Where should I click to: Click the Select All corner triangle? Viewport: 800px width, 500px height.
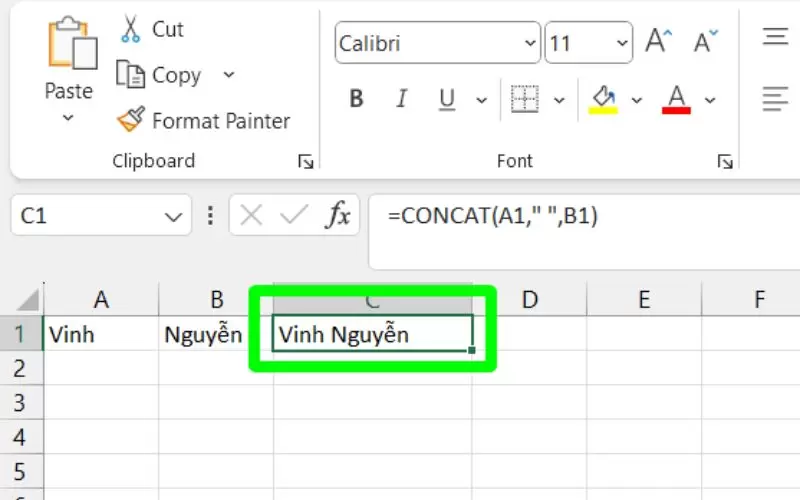click(28, 299)
